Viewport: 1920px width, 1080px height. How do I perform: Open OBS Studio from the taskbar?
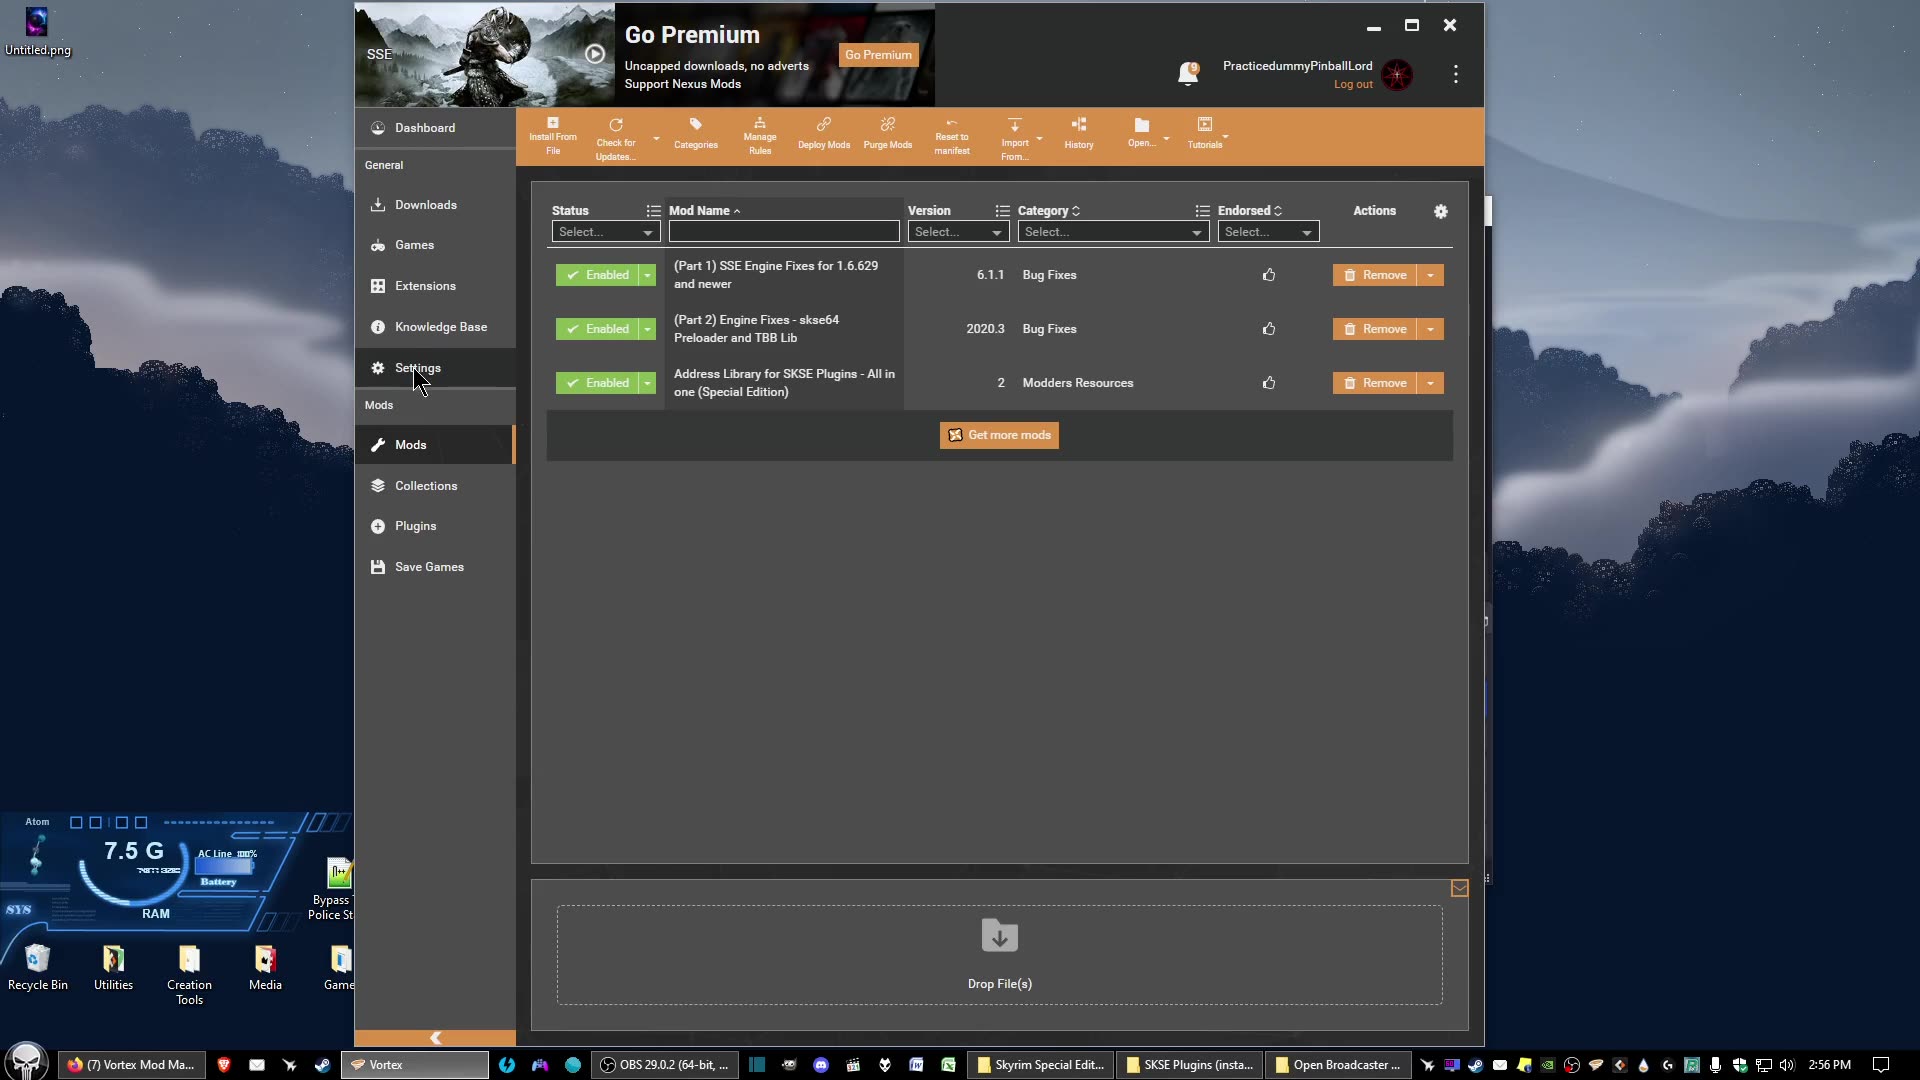664,1064
